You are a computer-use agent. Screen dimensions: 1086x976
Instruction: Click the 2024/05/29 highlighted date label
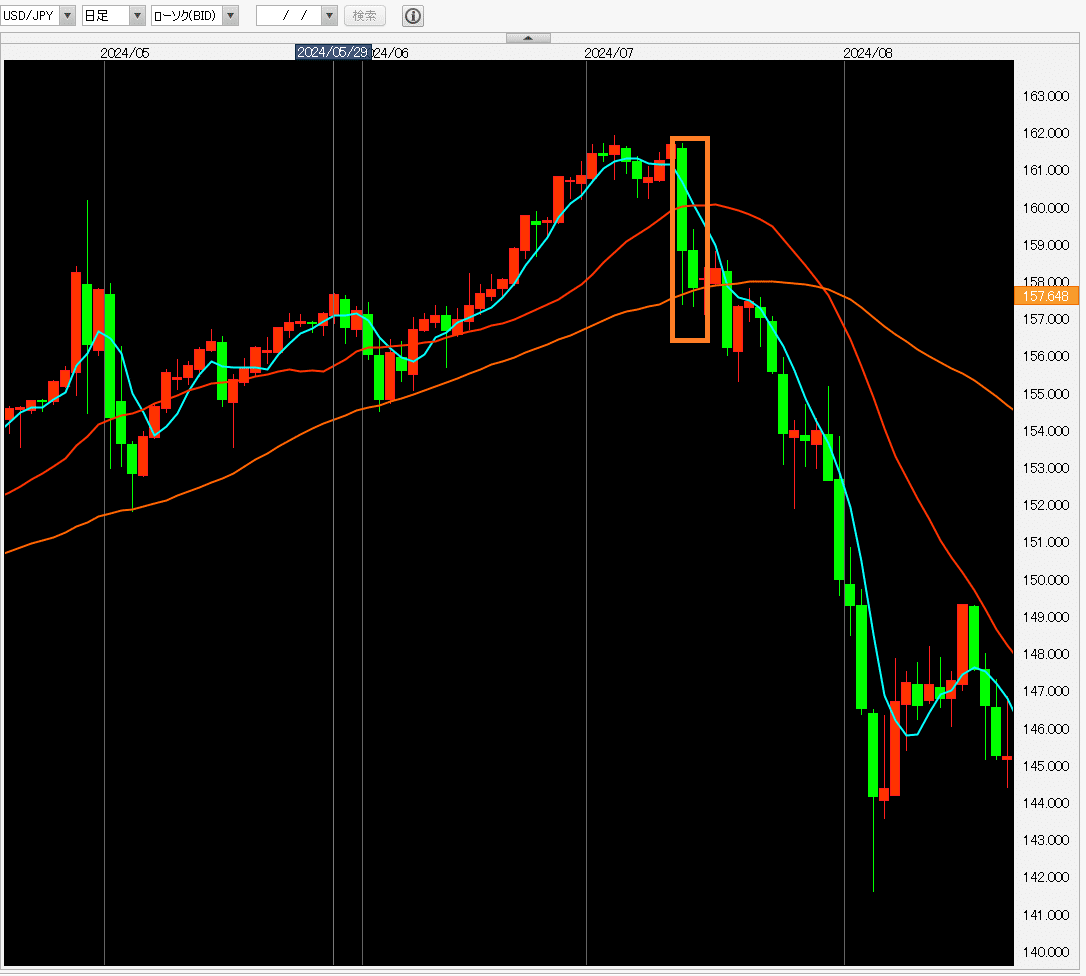point(333,53)
